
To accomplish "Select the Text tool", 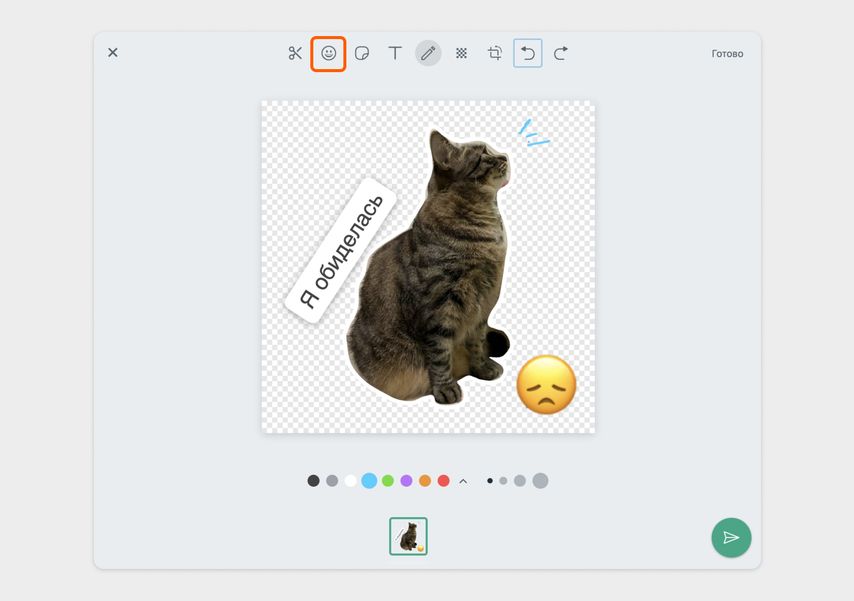I will (x=395, y=53).
